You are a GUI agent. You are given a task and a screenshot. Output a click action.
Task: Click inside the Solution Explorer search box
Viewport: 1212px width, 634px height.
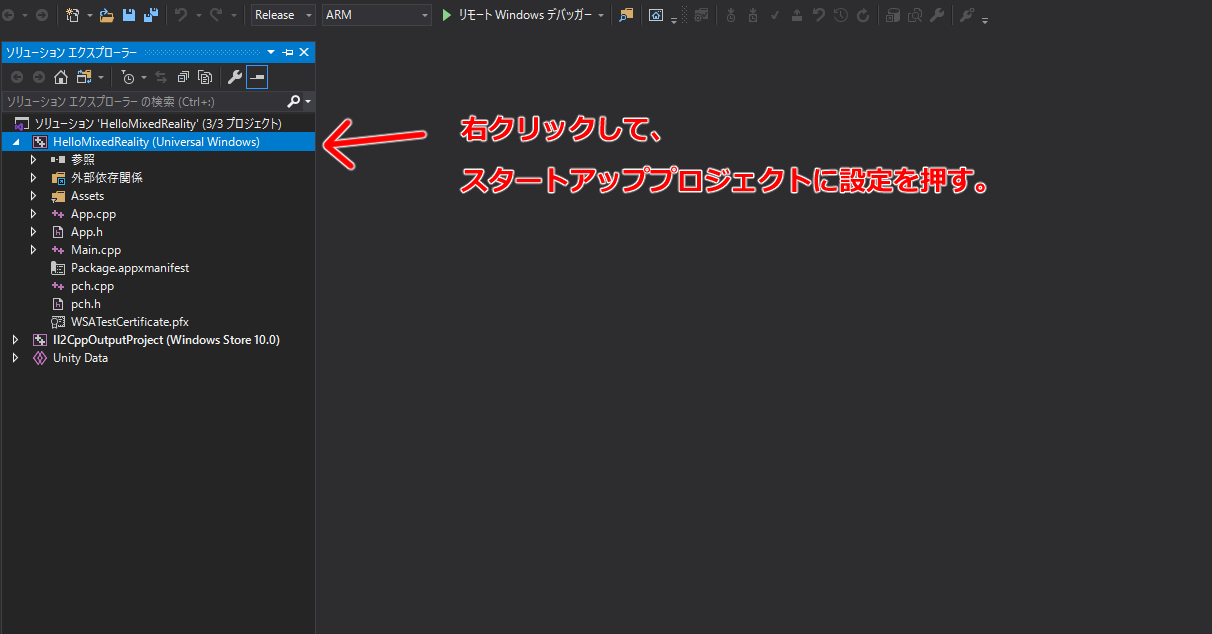tap(150, 101)
